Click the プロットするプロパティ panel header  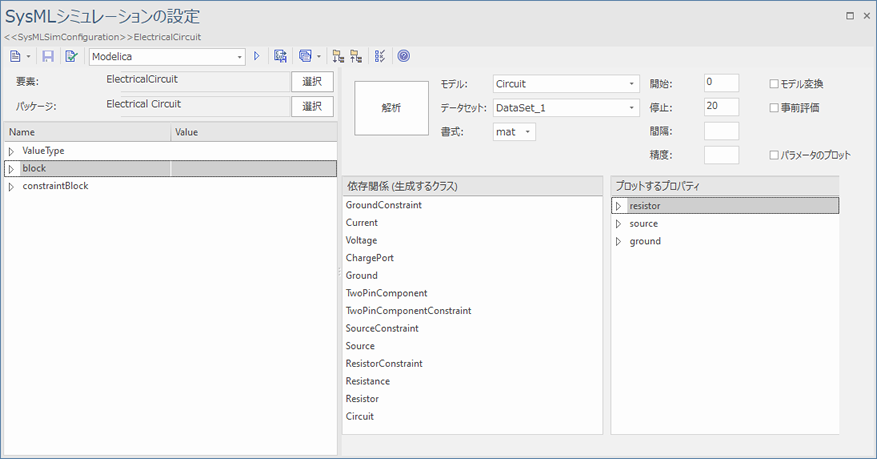[x=725, y=186]
